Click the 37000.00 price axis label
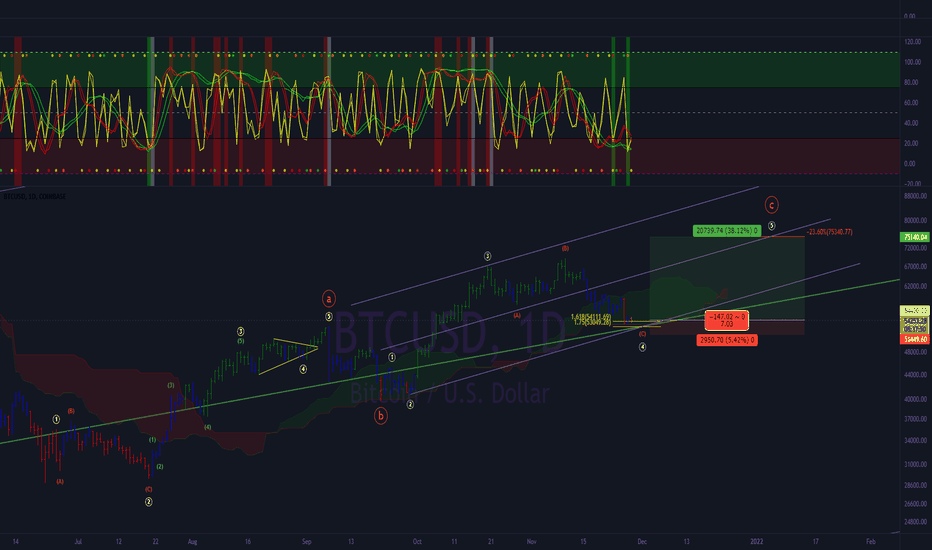 (915, 419)
